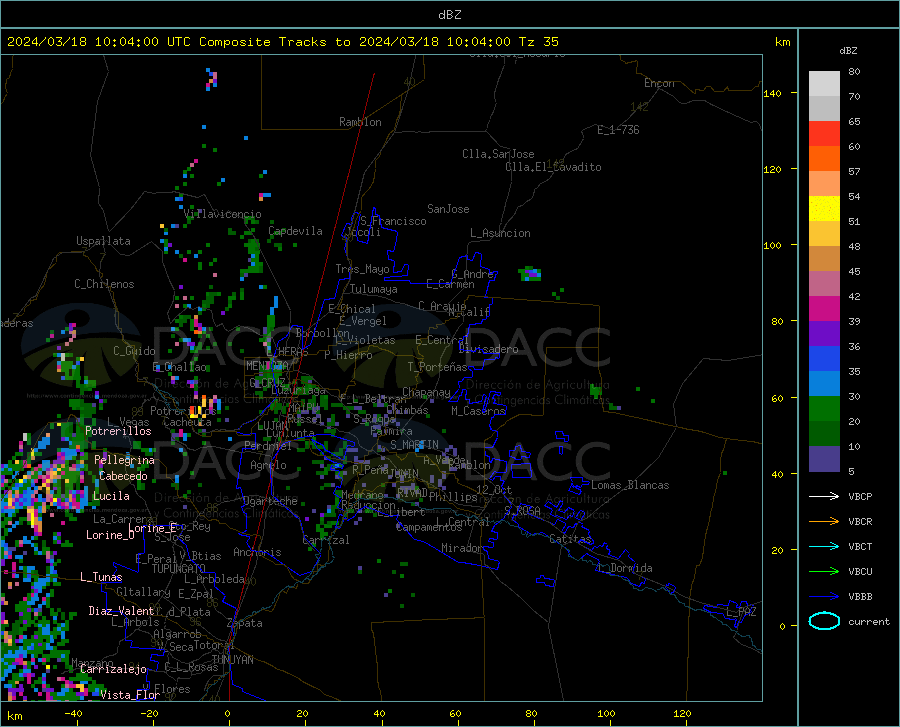The height and width of the screenshot is (727, 900).
Task: Select the light gray 80 dBZ swatch
Action: [x=824, y=84]
